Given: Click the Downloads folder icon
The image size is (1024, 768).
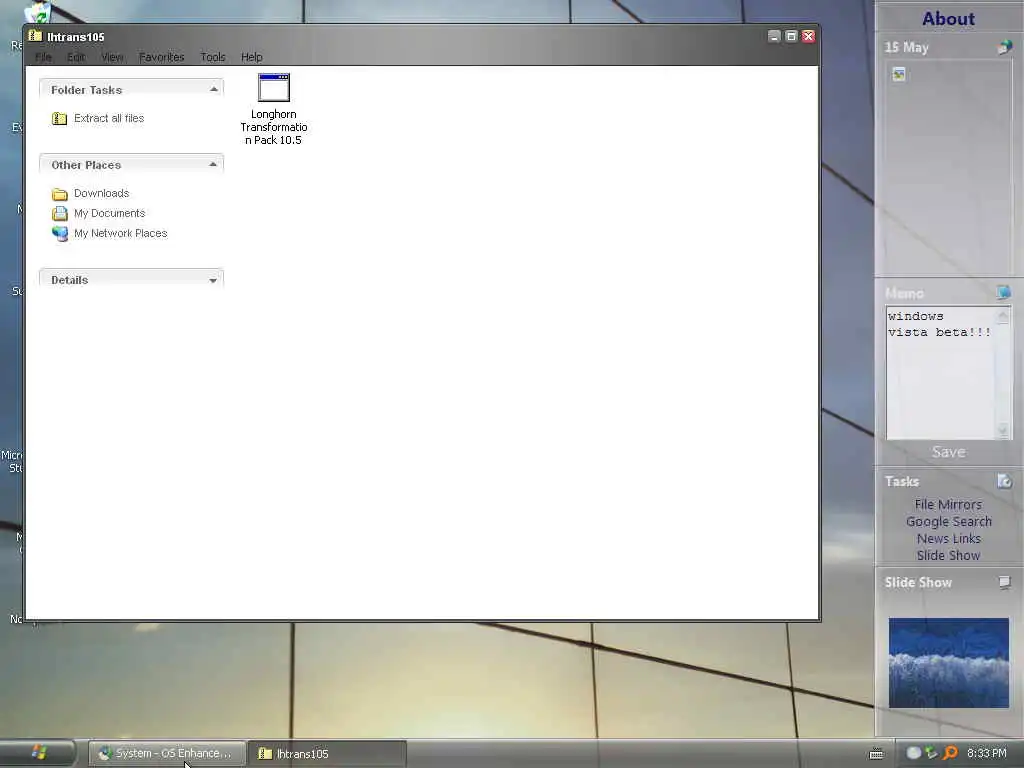Looking at the screenshot, I should click(59, 193).
